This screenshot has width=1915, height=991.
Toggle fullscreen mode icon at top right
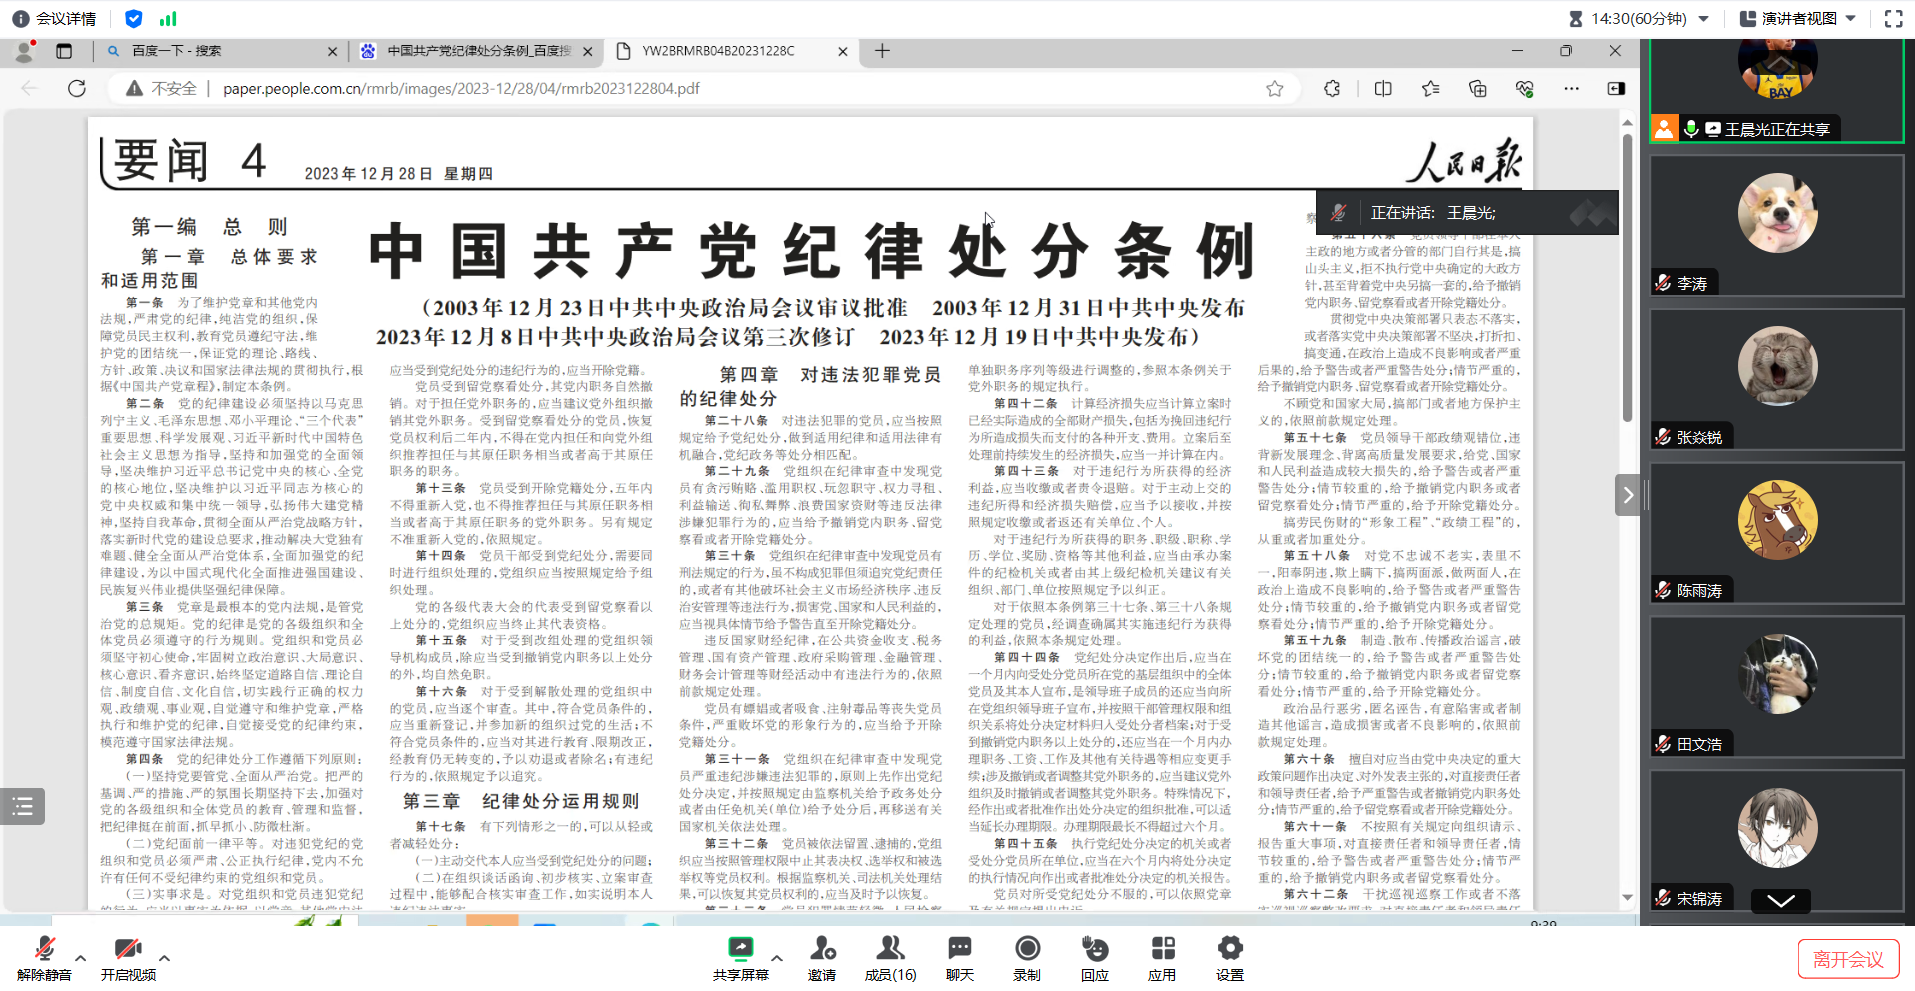pyautogui.click(x=1893, y=19)
